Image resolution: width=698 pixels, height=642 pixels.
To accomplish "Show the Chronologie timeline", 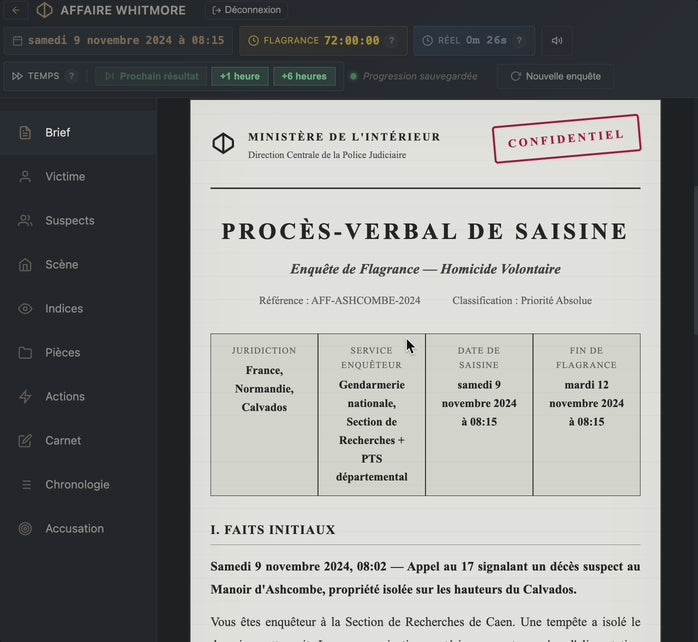I will pyautogui.click(x=76, y=485).
